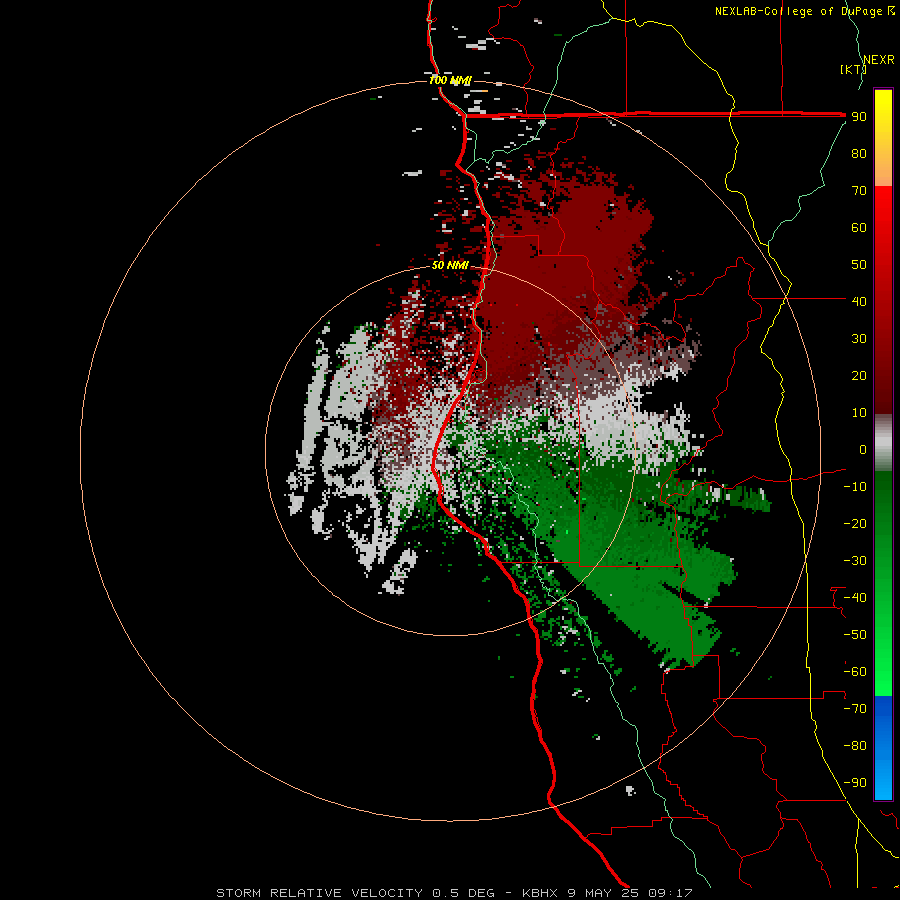Click the NEXLAB-College of DuPage title text
Viewport: 900px width, 900px height.
pyautogui.click(x=798, y=11)
